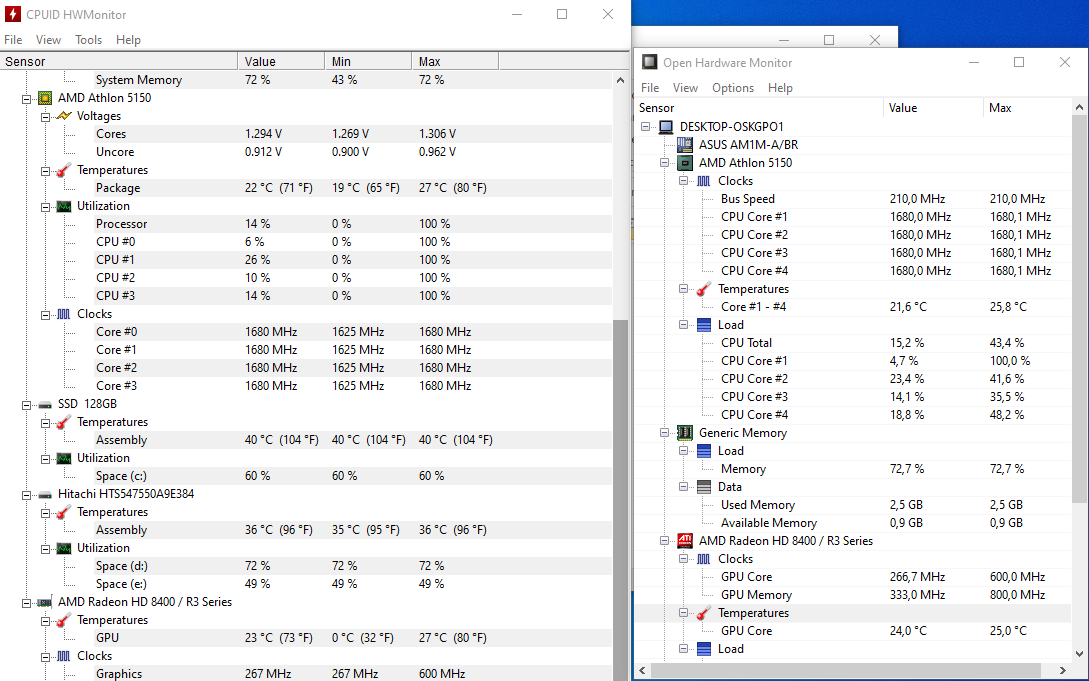This screenshot has width=1089, height=681.
Task: Click the SSD 128GB drive icon
Action: coord(45,404)
